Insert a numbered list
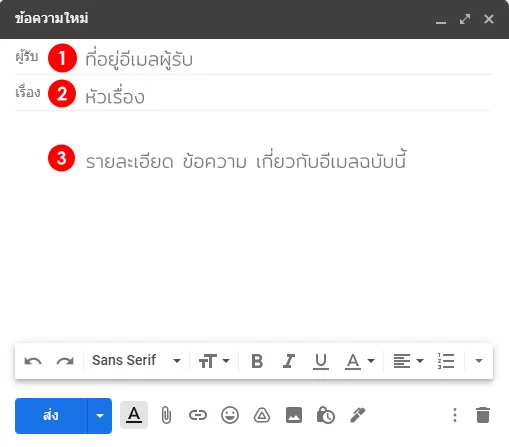Viewport: 509px width, 447px height. coord(446,361)
